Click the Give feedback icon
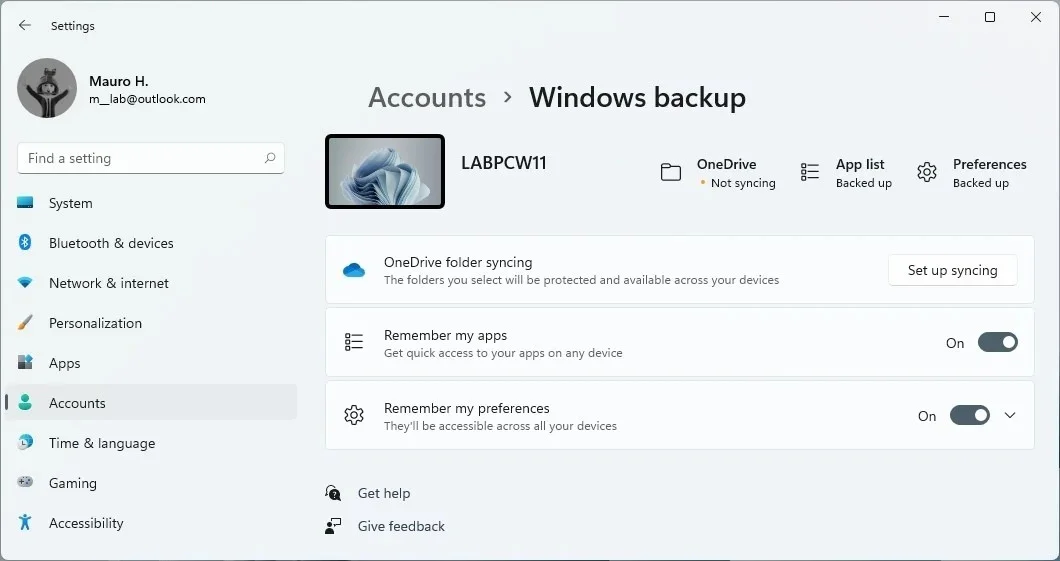This screenshot has width=1060, height=561. point(333,526)
